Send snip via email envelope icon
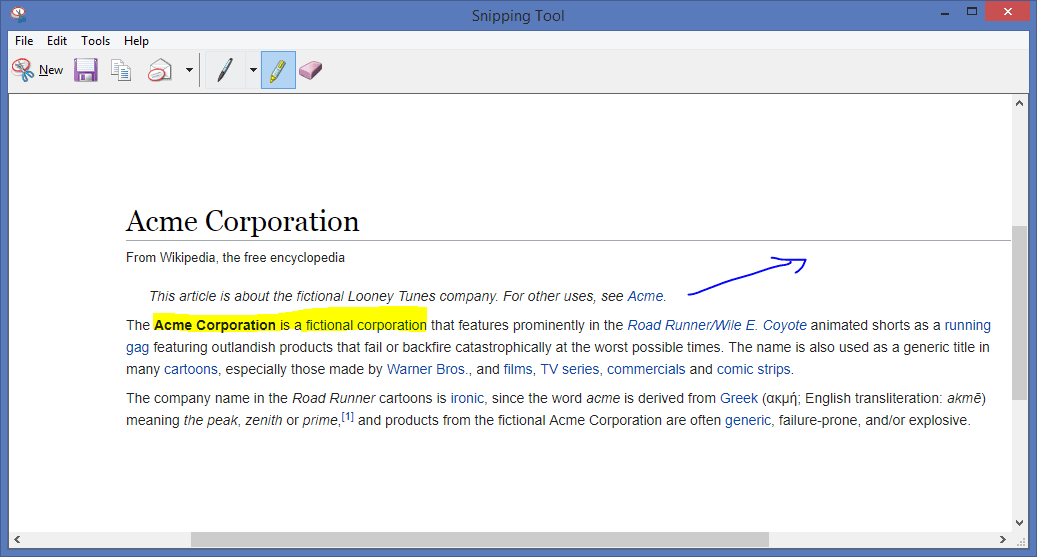This screenshot has width=1037, height=557. (x=159, y=70)
